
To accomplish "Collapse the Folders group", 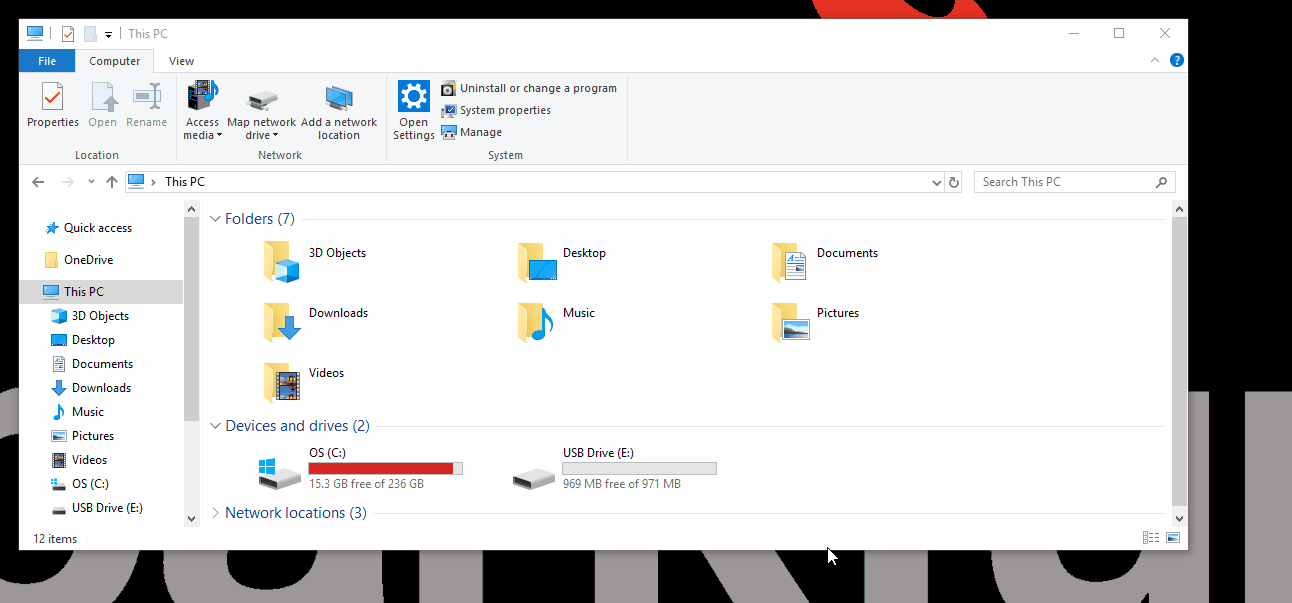I will (215, 219).
